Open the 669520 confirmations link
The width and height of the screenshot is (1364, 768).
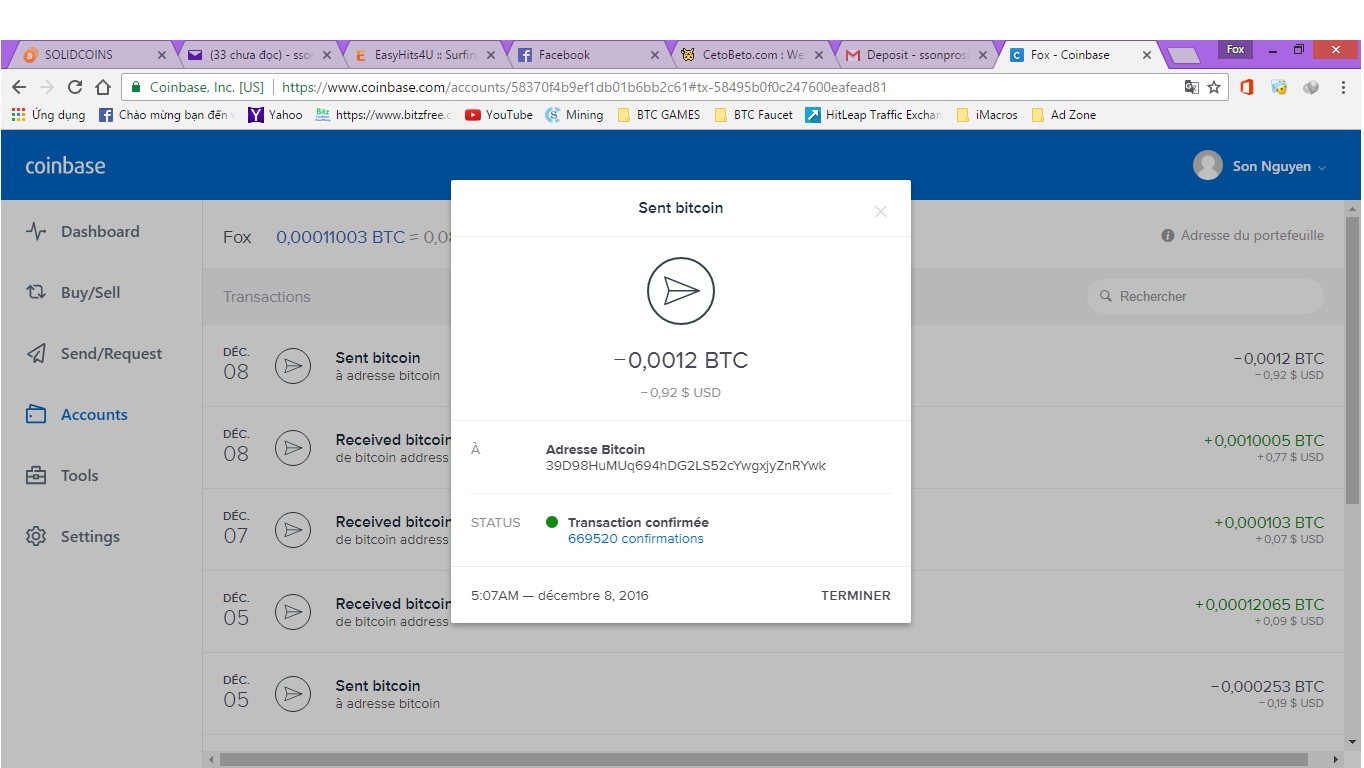point(636,539)
